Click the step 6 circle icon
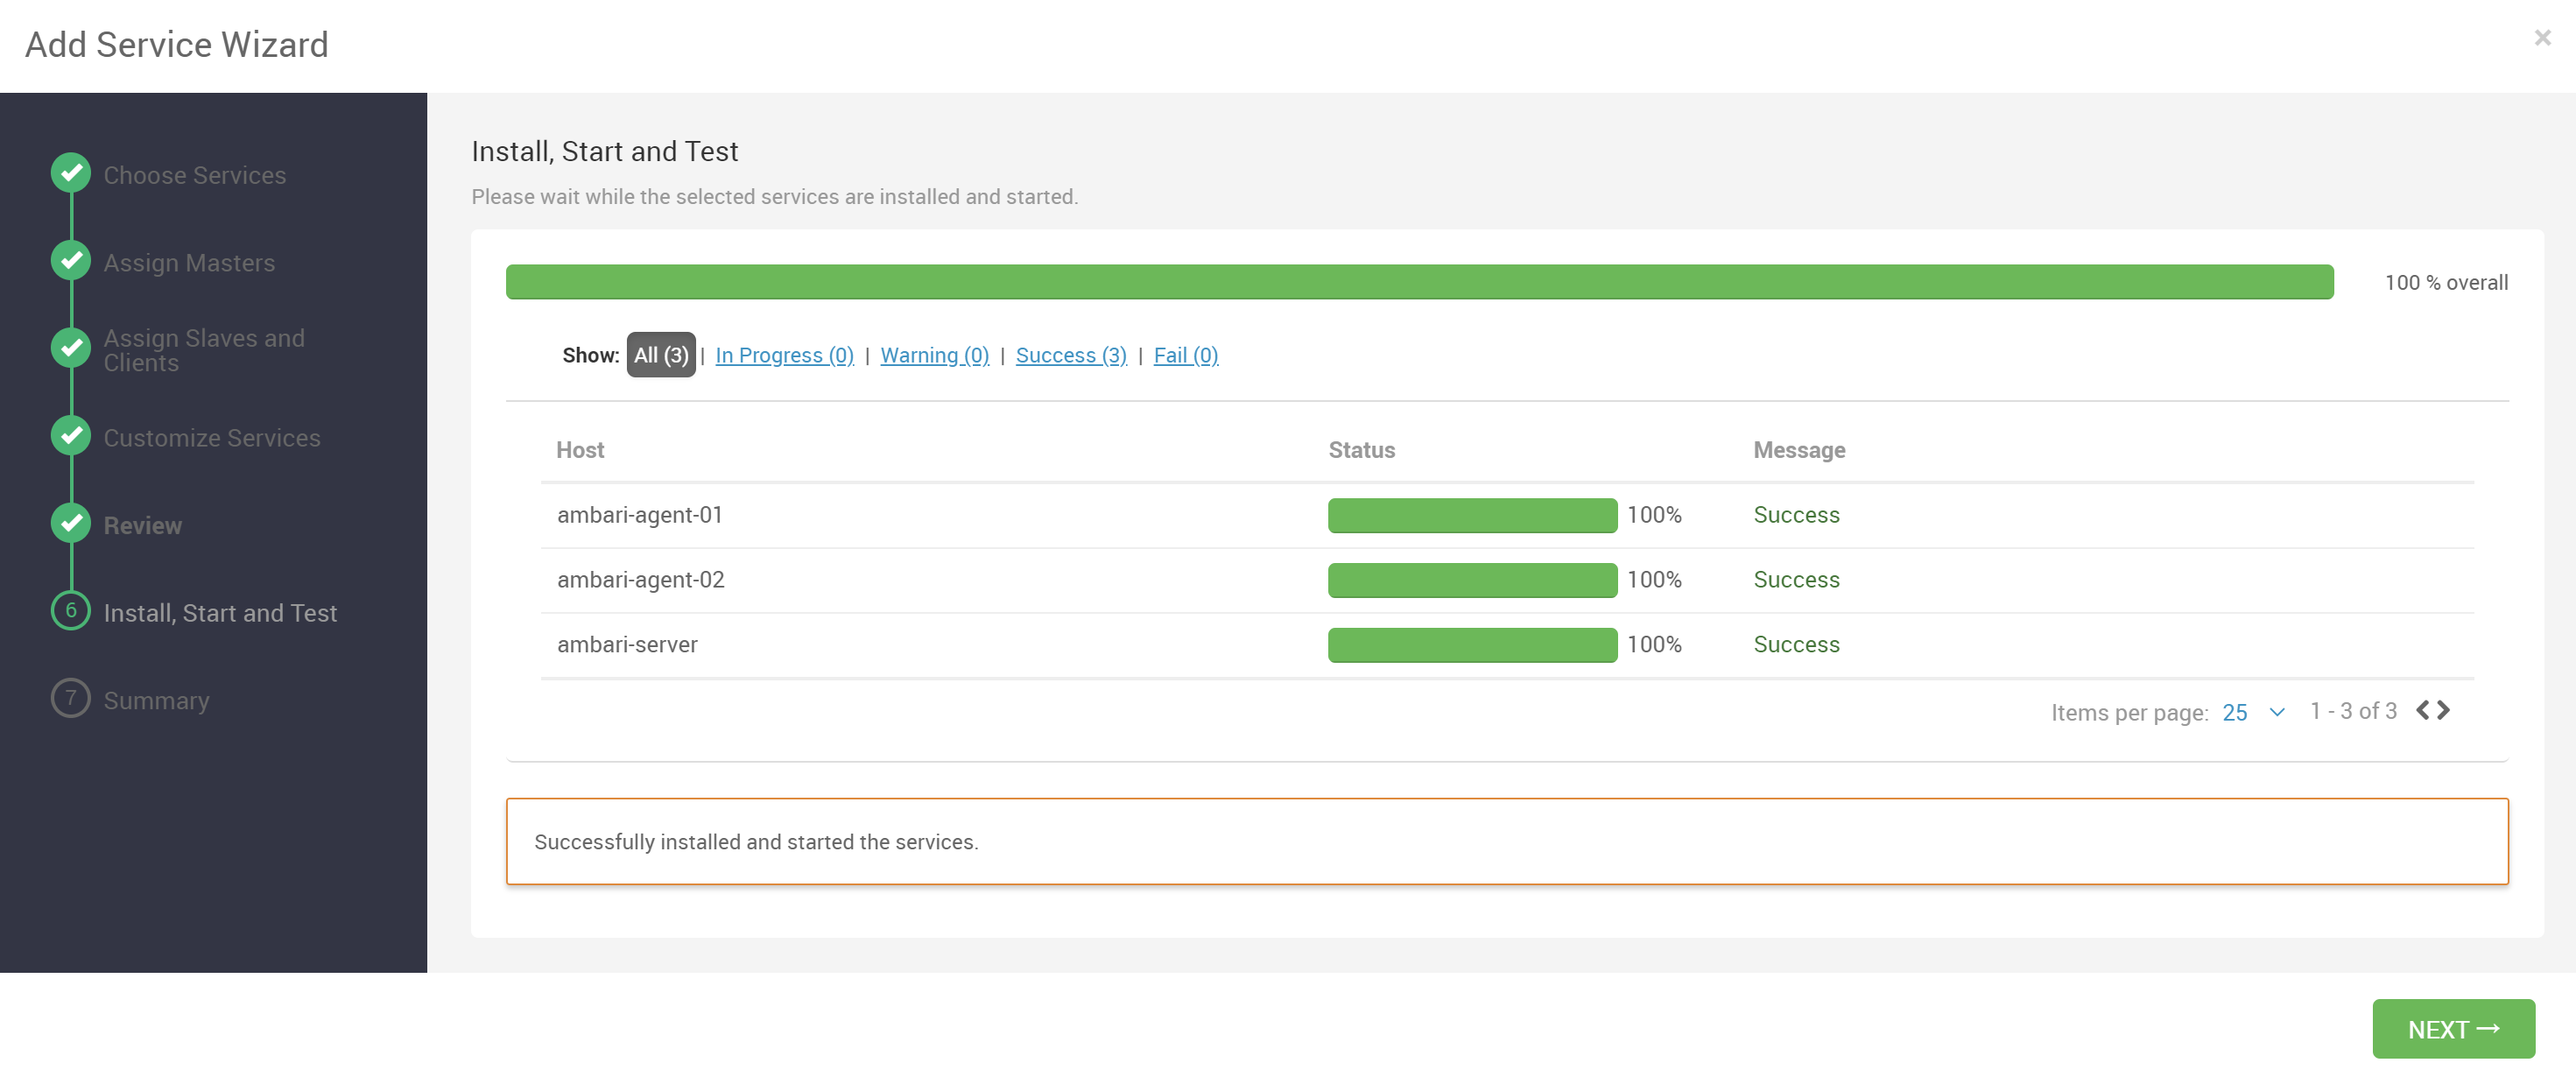This screenshot has width=2576, height=1070. (x=71, y=611)
